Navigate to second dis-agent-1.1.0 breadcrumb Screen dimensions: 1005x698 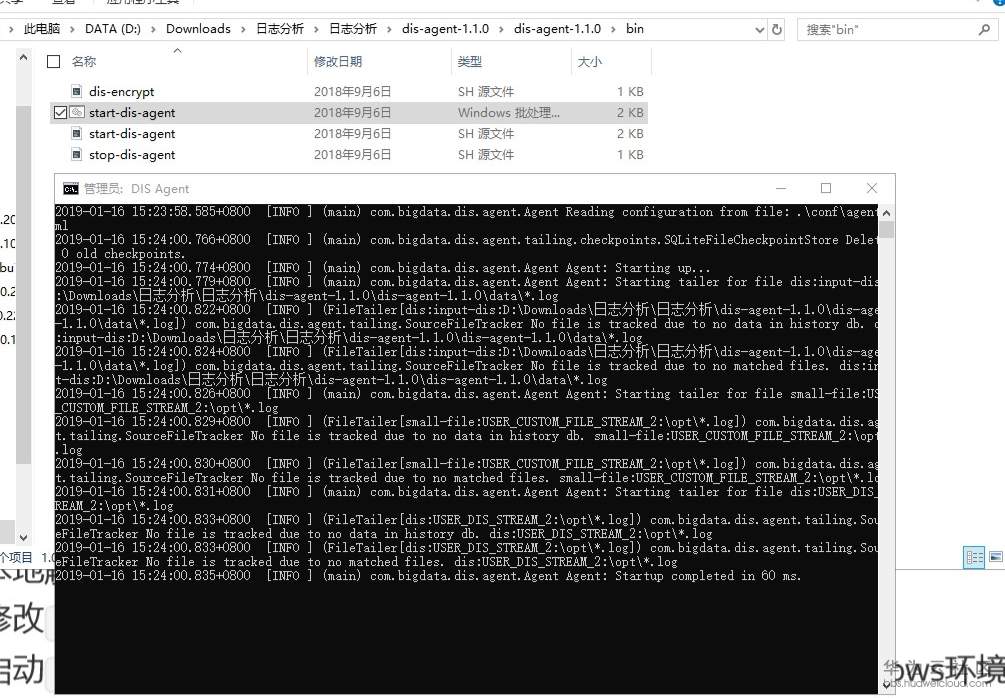[557, 29]
